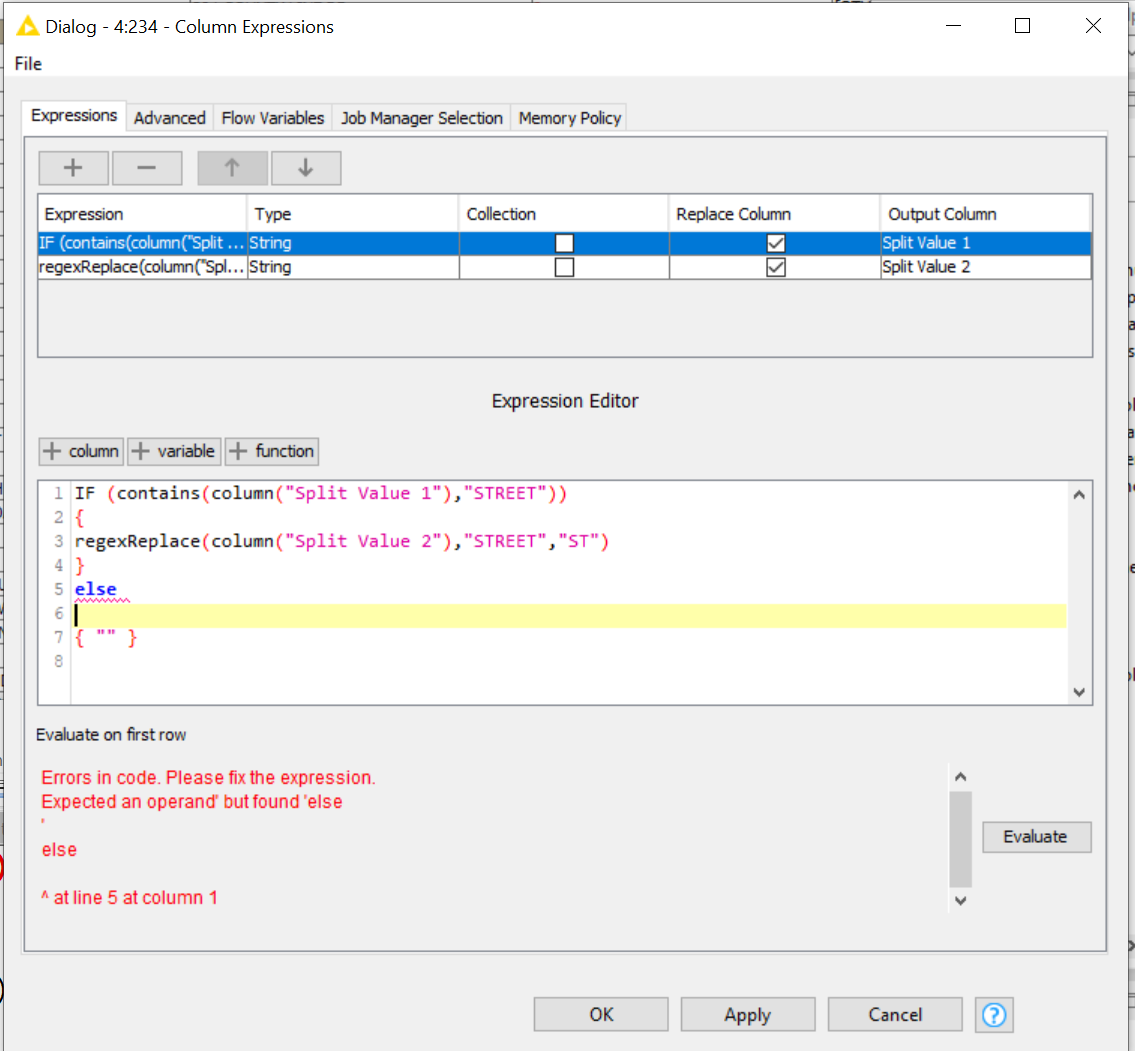The height and width of the screenshot is (1051, 1135).
Task: Cancel the dialog
Action: (x=895, y=1014)
